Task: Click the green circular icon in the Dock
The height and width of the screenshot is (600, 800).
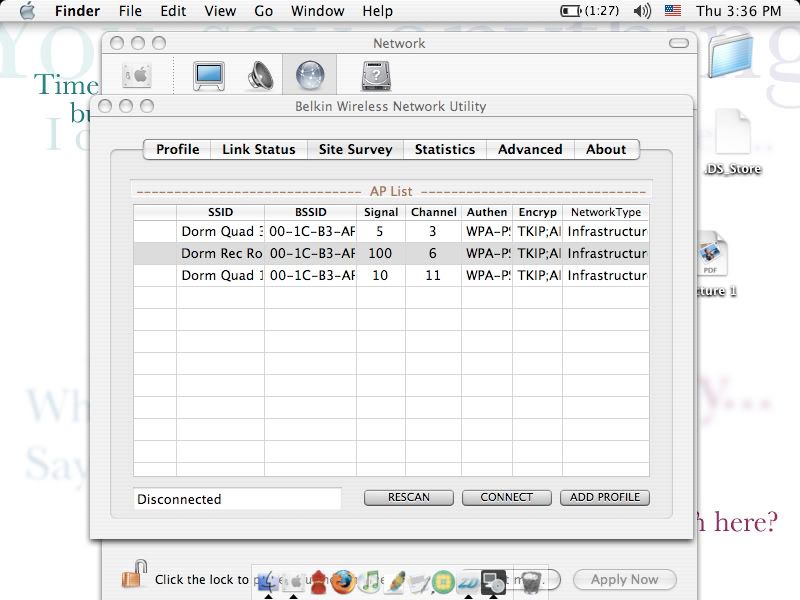Action: click(x=443, y=582)
